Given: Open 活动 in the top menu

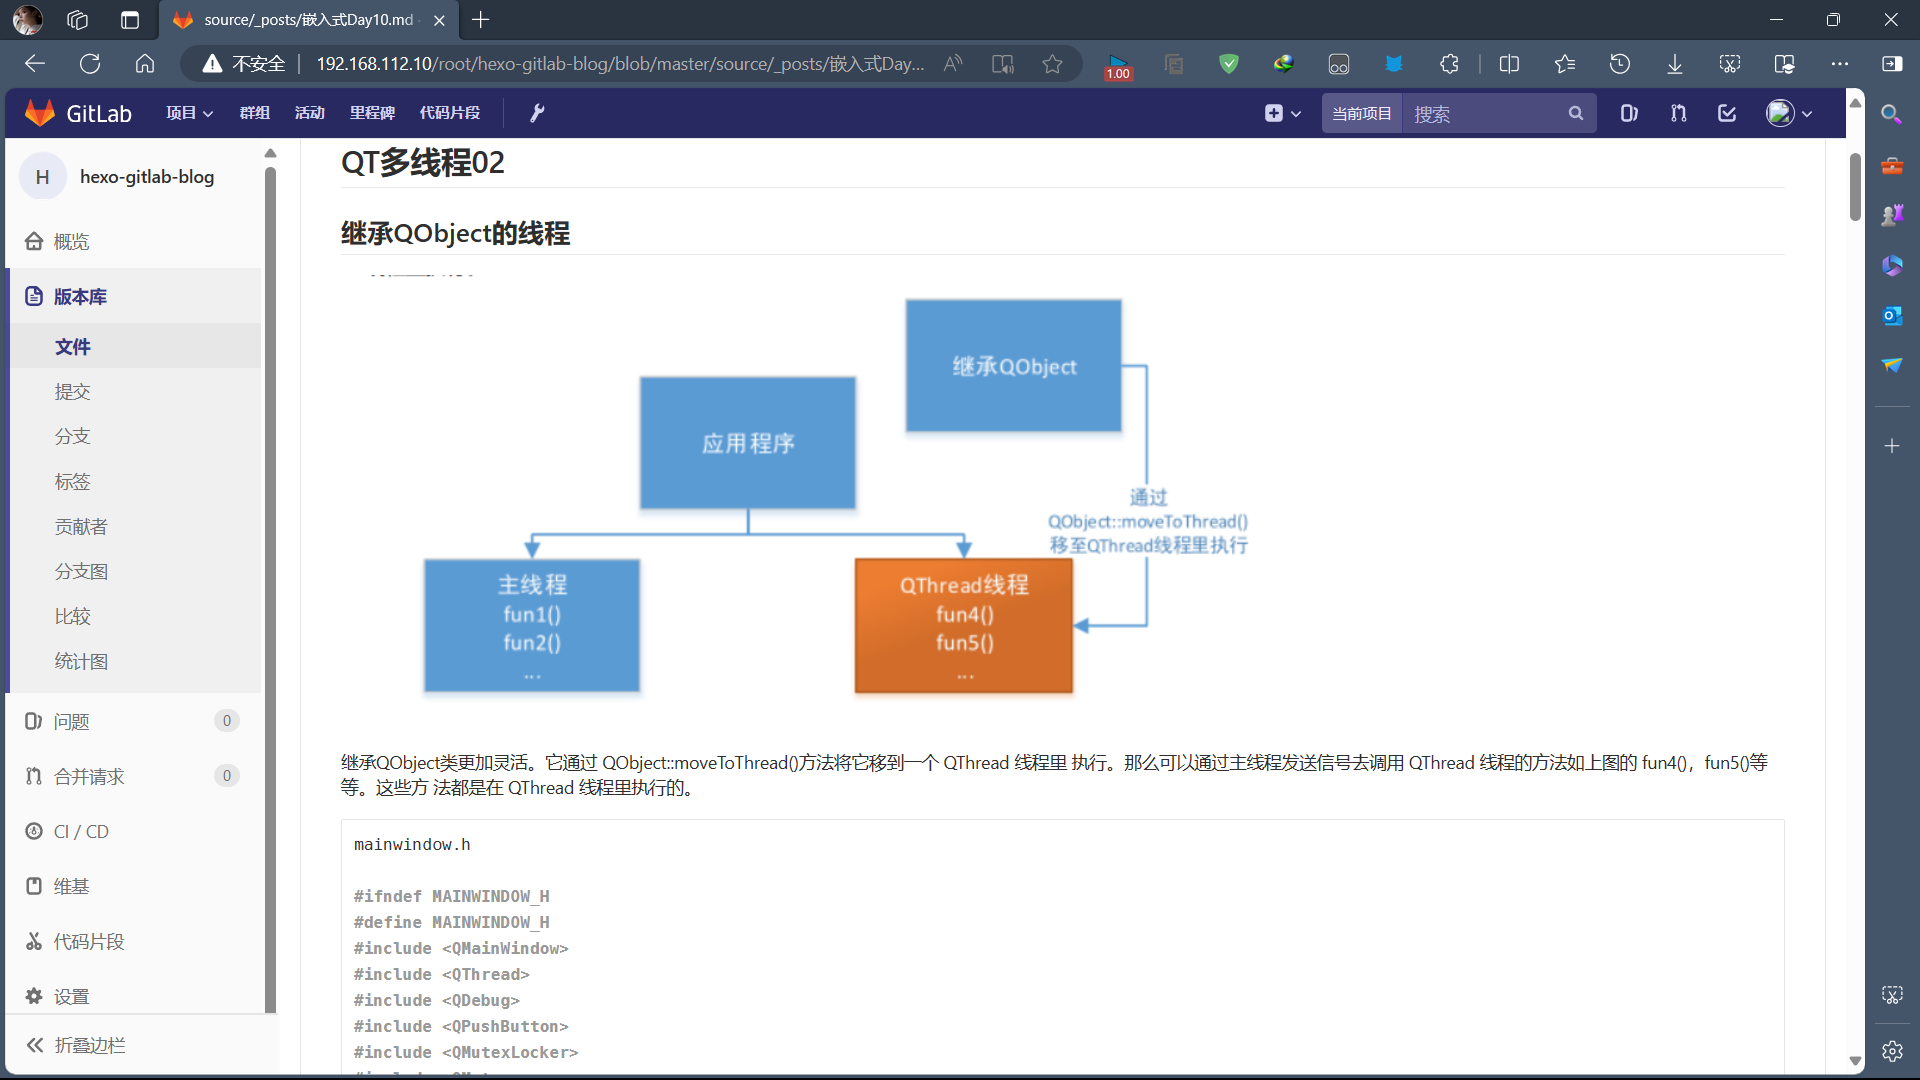Looking at the screenshot, I should pyautogui.click(x=309, y=113).
